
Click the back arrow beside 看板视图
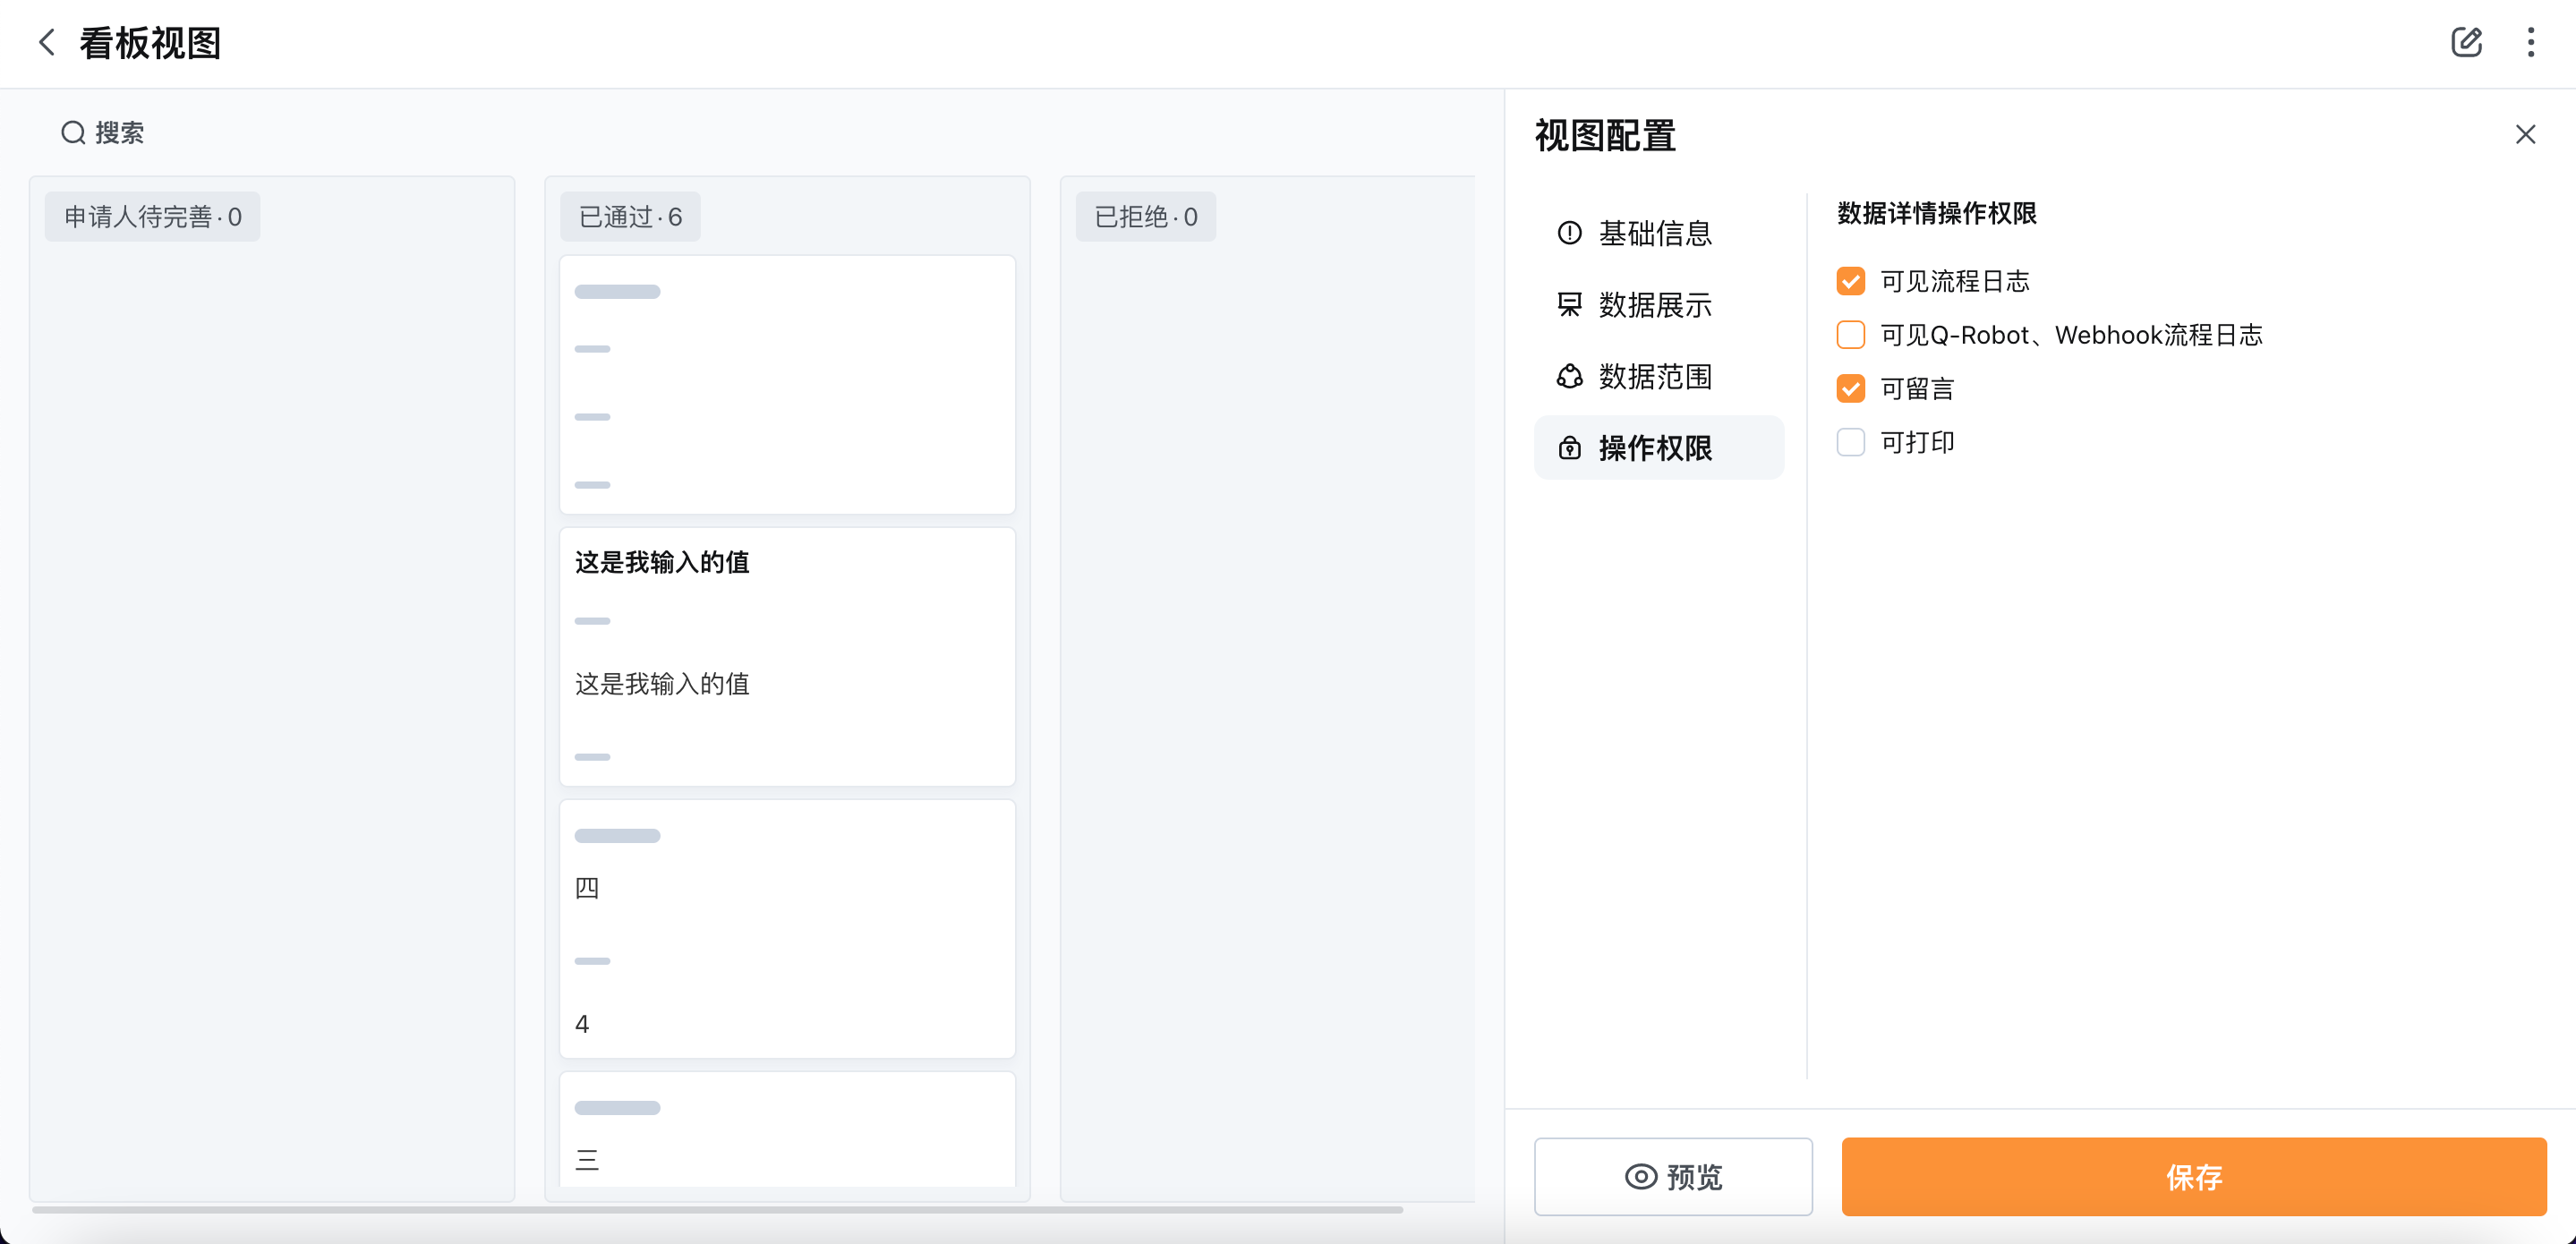[x=46, y=43]
